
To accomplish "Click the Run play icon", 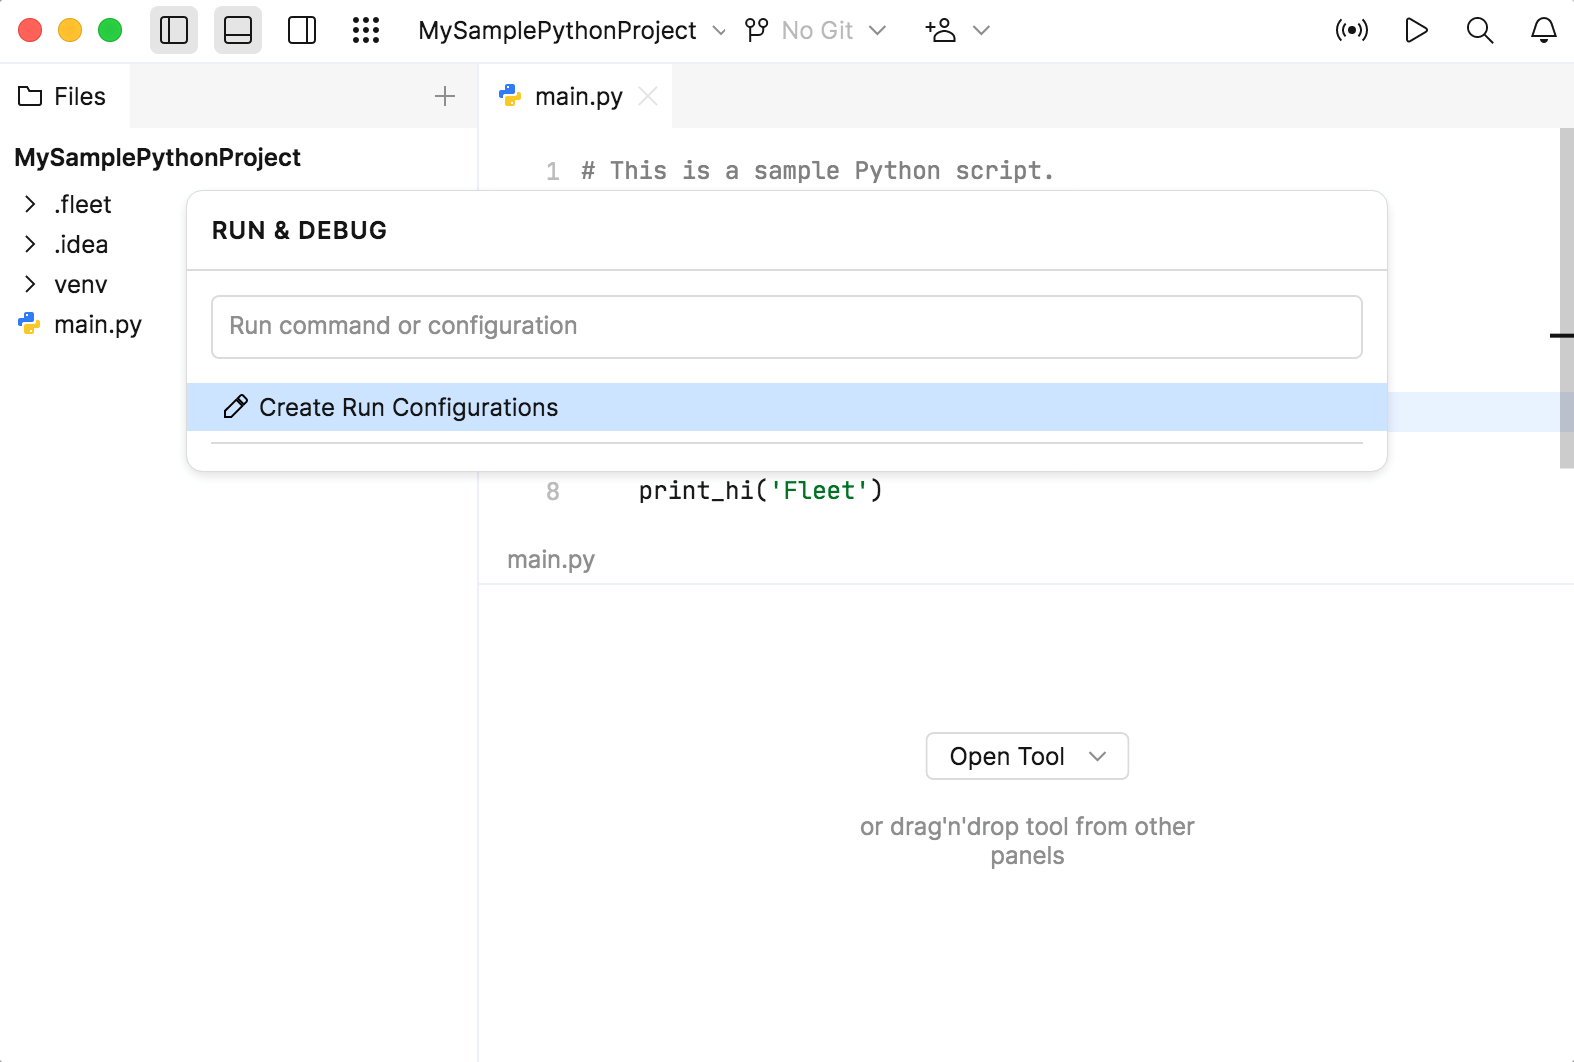I will 1416,31.
